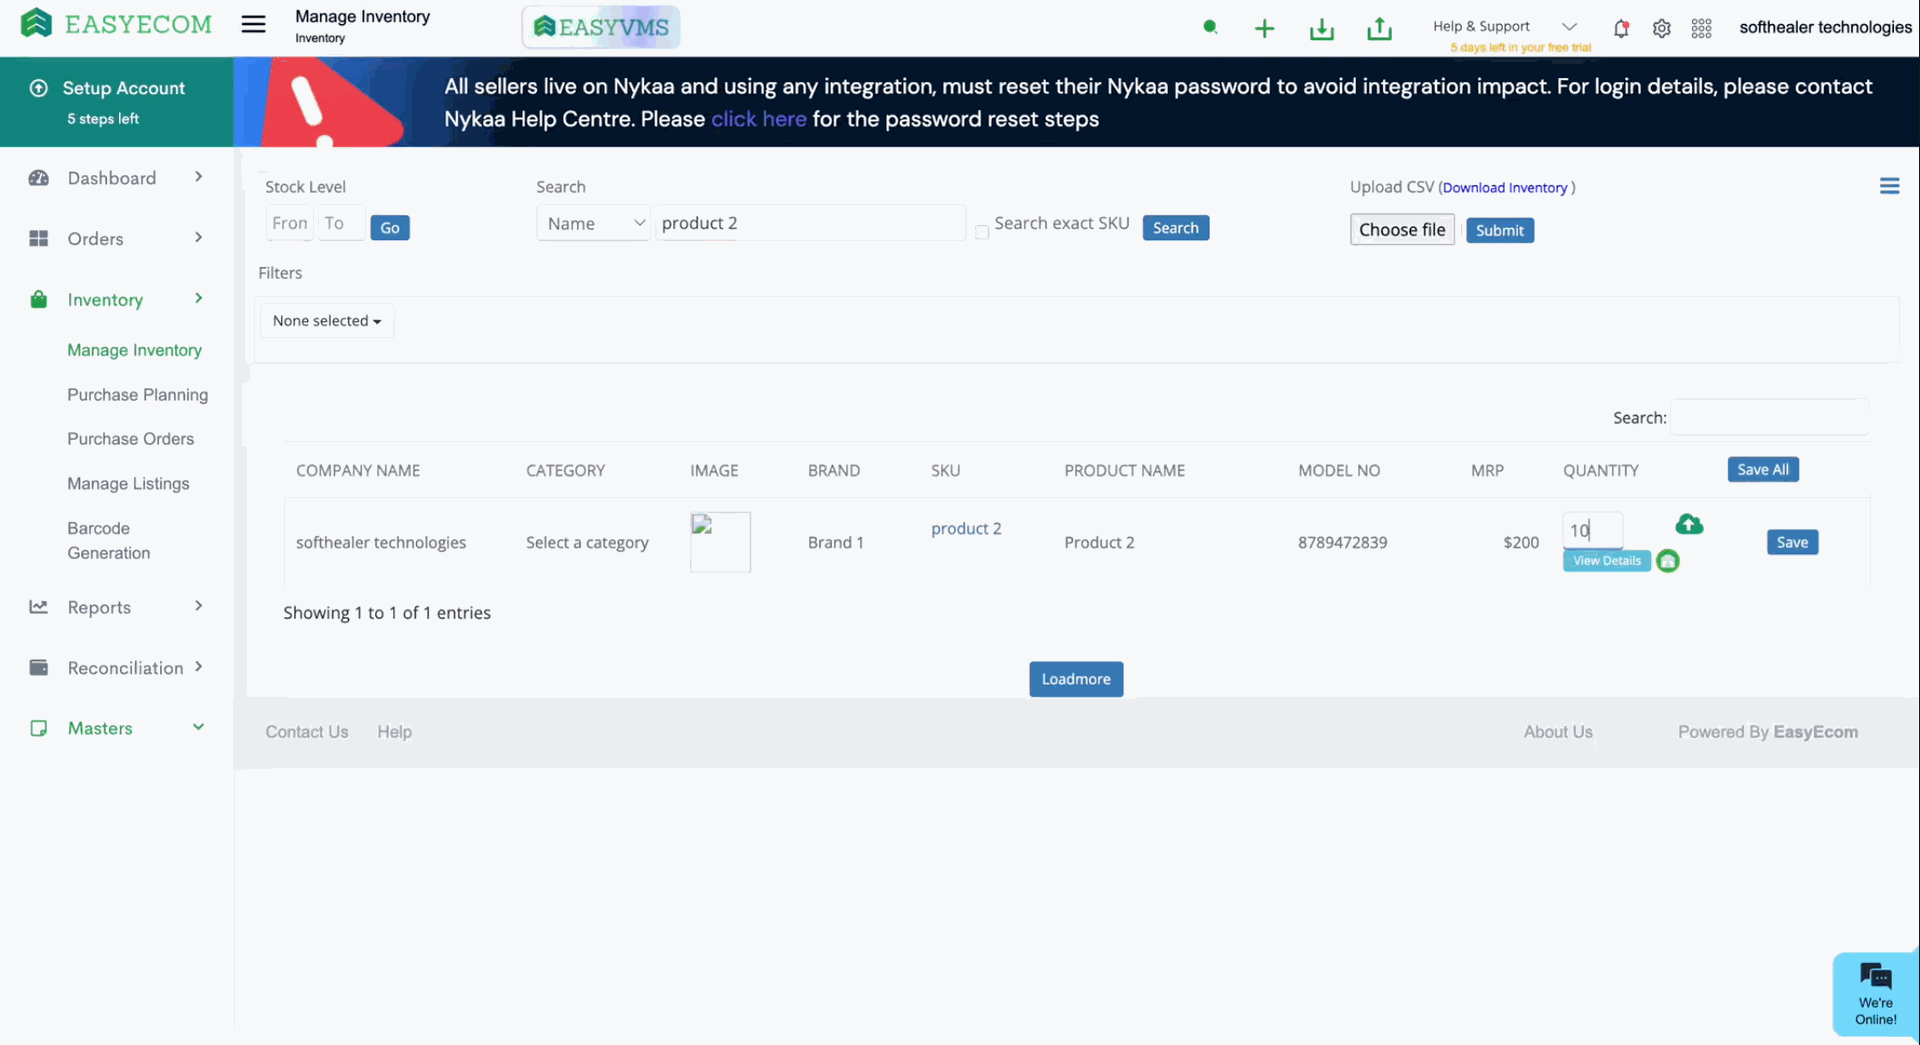Click the Save All button

1763,470
